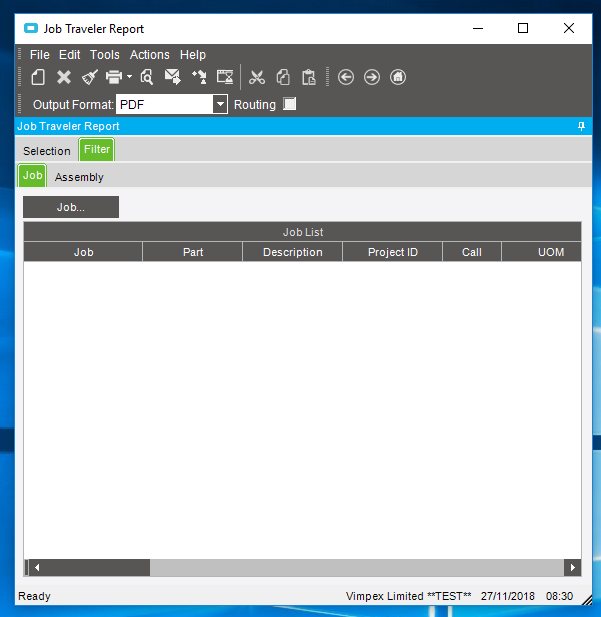Open the Output Format dropdown arrow
601x617 pixels.
pos(220,104)
